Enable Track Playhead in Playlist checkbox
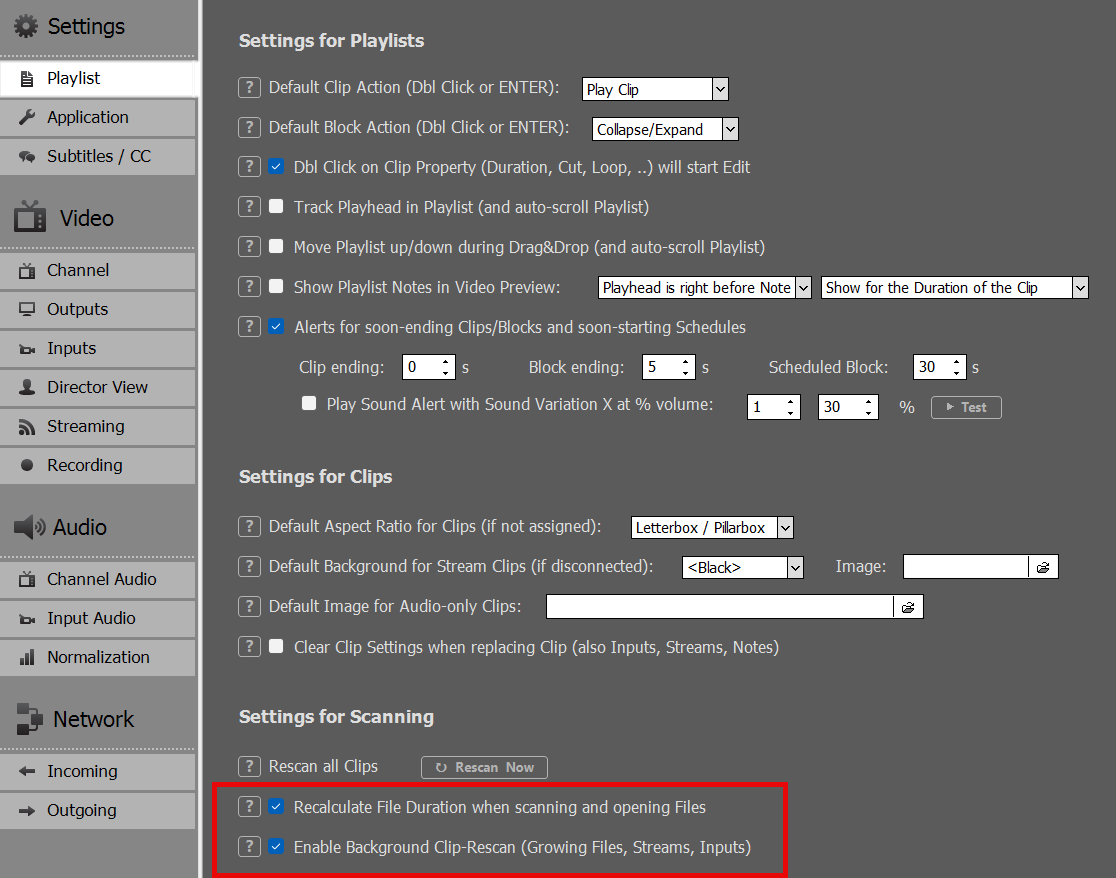This screenshot has width=1116, height=878. pyautogui.click(x=277, y=207)
